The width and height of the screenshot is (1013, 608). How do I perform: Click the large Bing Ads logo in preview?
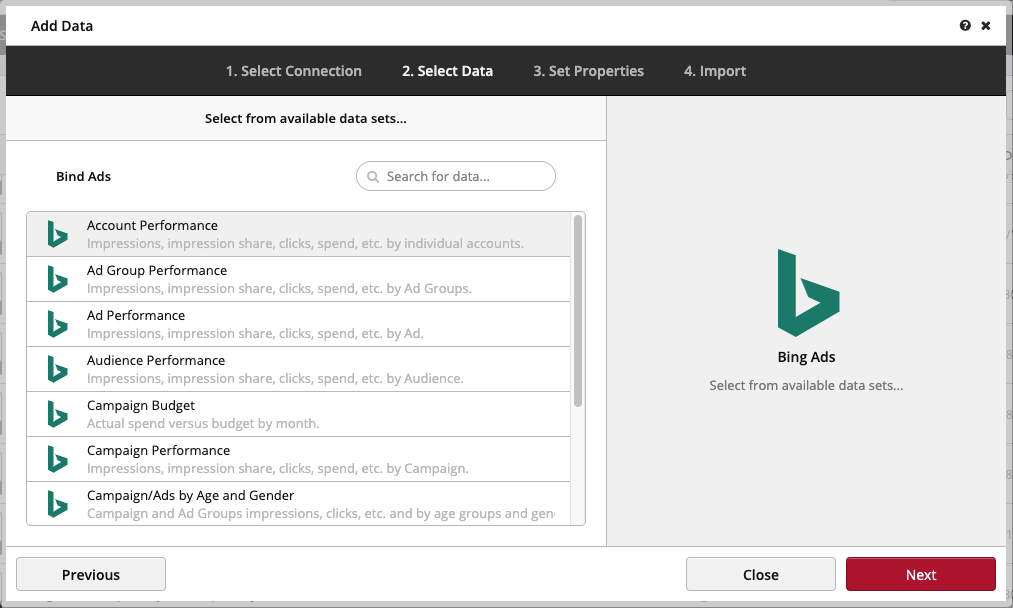click(x=808, y=293)
